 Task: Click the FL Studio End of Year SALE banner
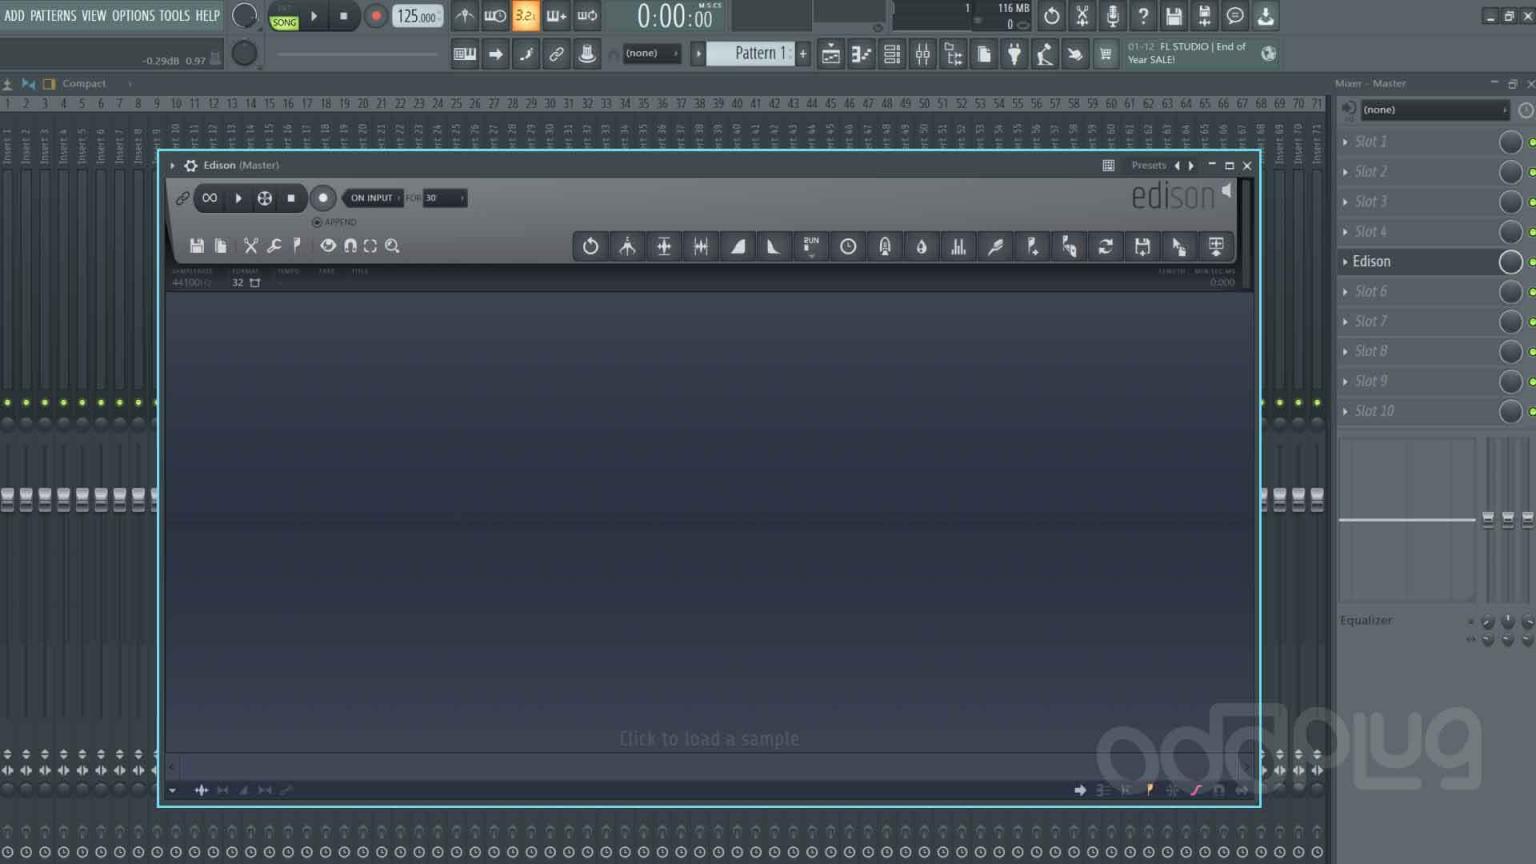1190,52
